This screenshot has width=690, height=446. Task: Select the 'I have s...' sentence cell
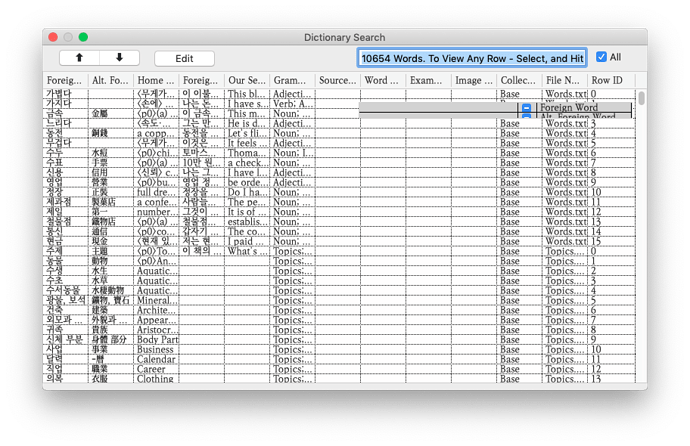coord(247,104)
